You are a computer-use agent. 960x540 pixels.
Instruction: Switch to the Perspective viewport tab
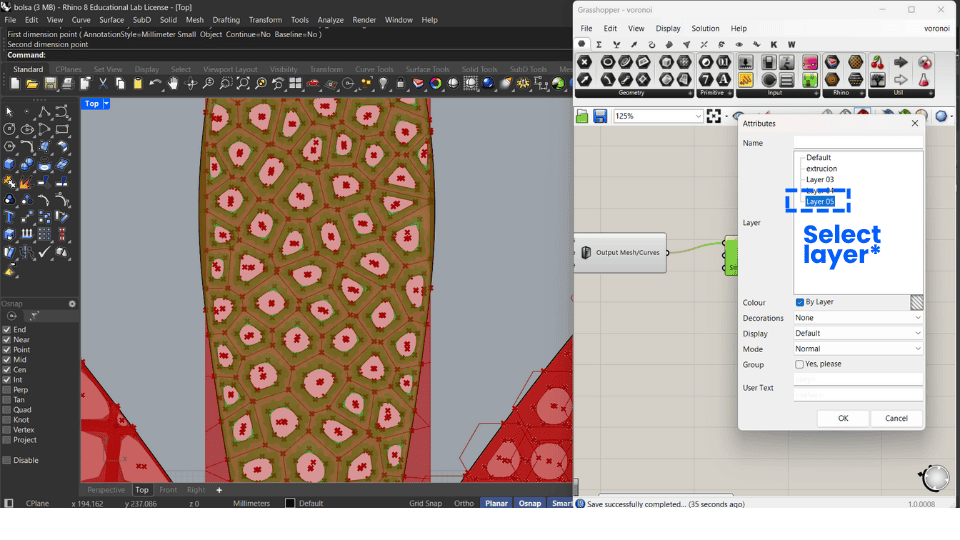tap(106, 490)
